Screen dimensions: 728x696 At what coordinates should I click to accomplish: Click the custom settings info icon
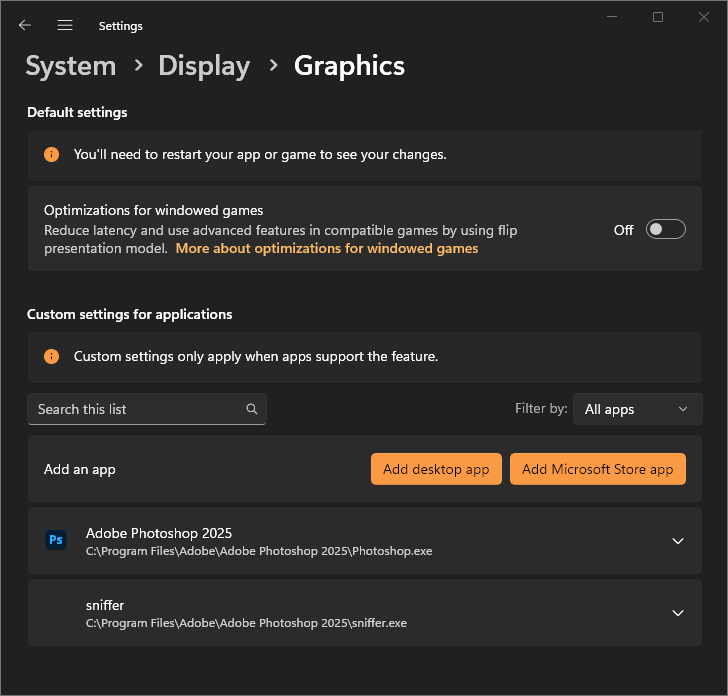click(51, 357)
